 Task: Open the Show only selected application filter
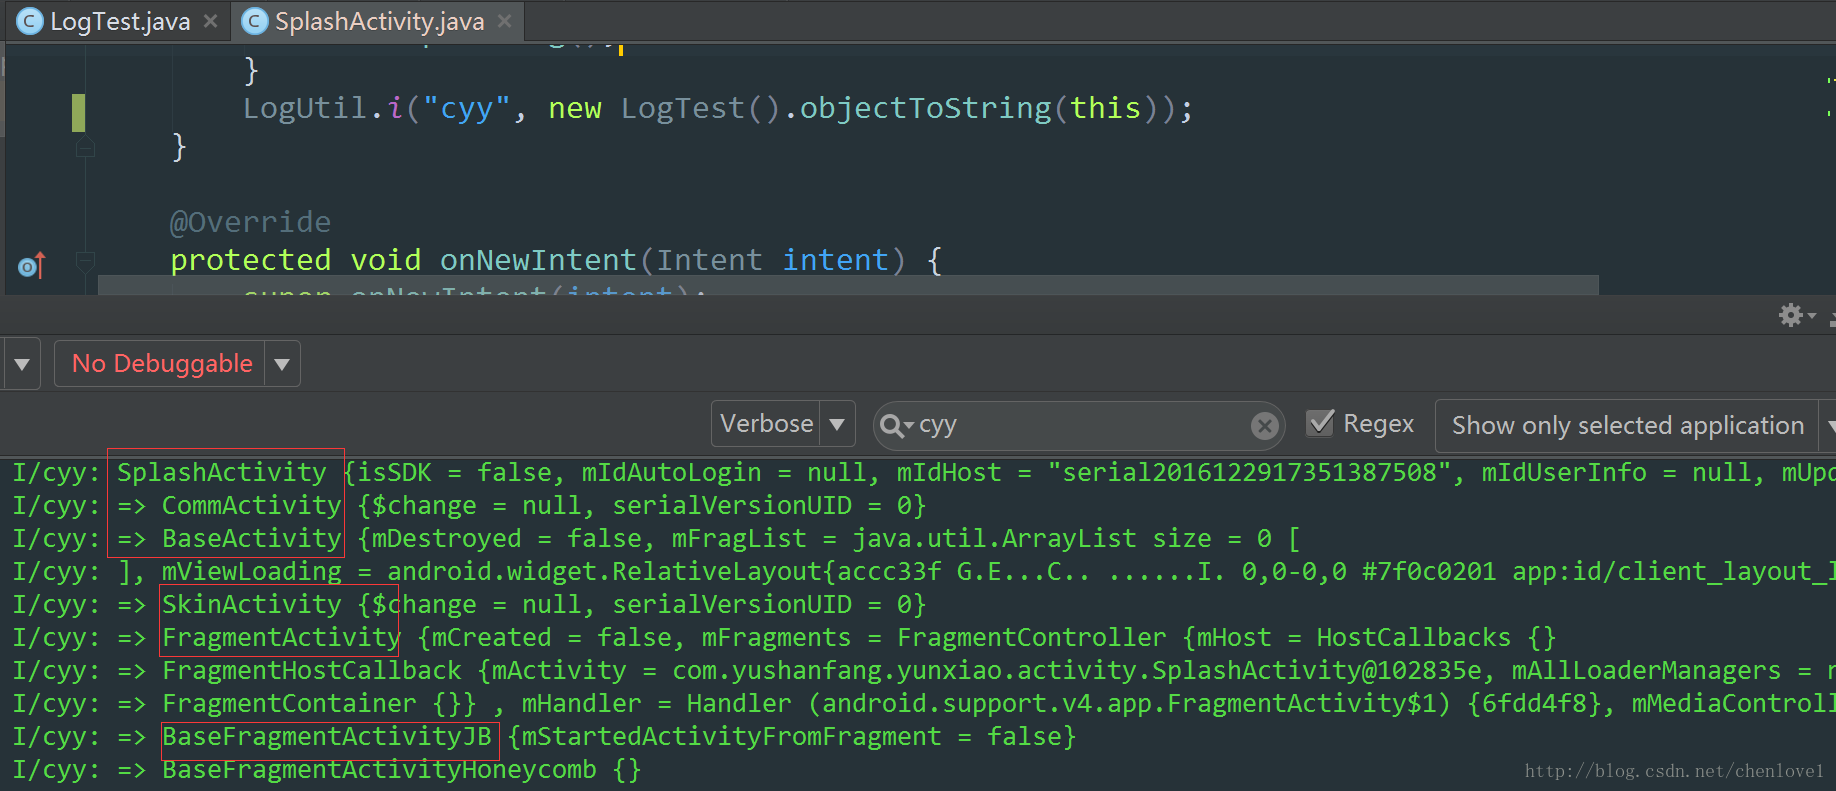tap(1636, 426)
